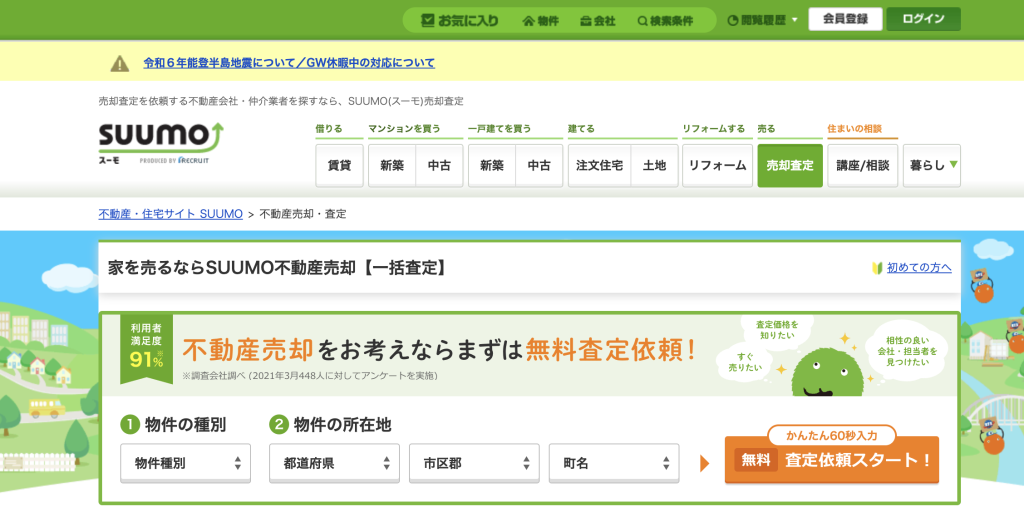The image size is (1024, 522).
Task: Click the お気に入り favorites checkmark icon
Action: pyautogui.click(x=428, y=20)
